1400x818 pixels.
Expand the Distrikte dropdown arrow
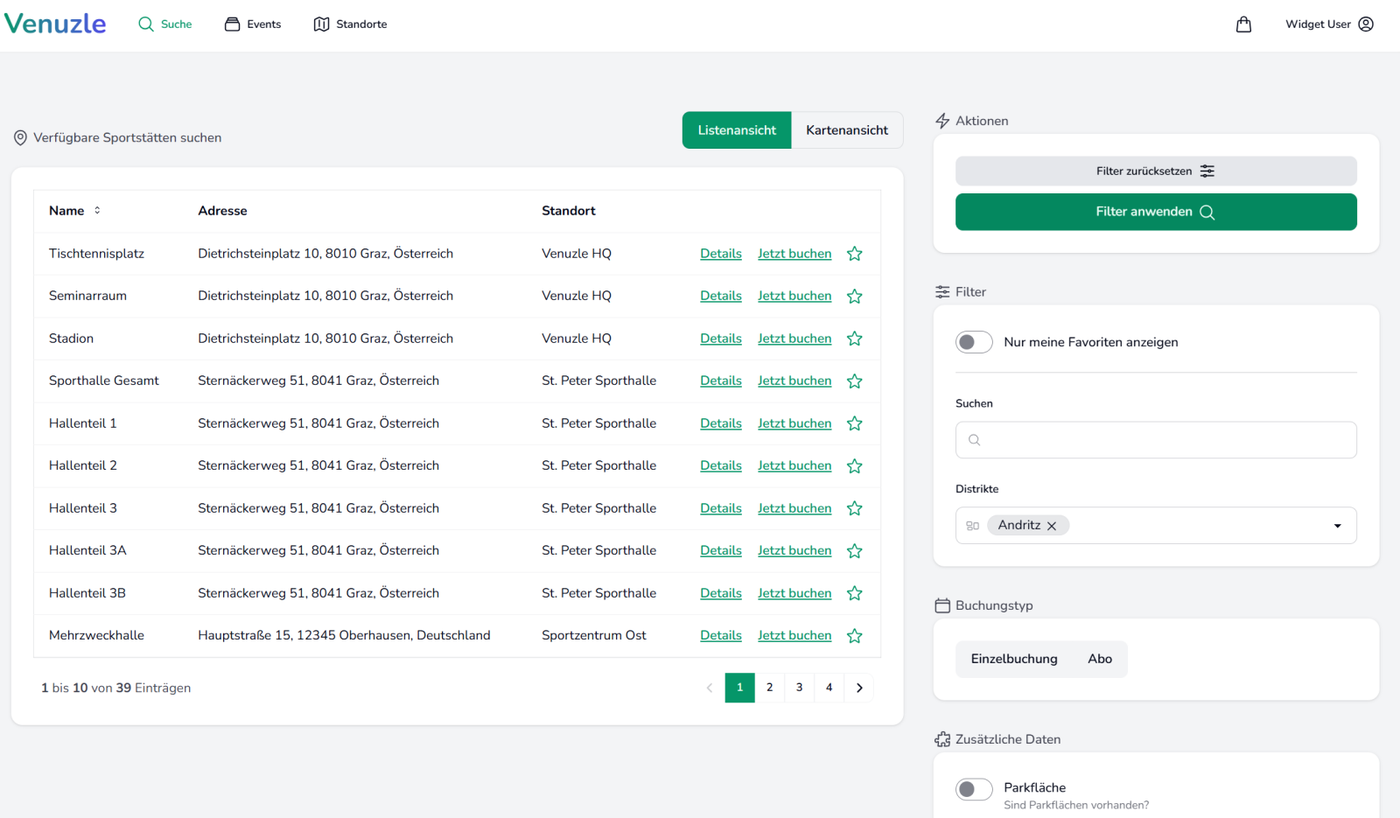(x=1337, y=526)
